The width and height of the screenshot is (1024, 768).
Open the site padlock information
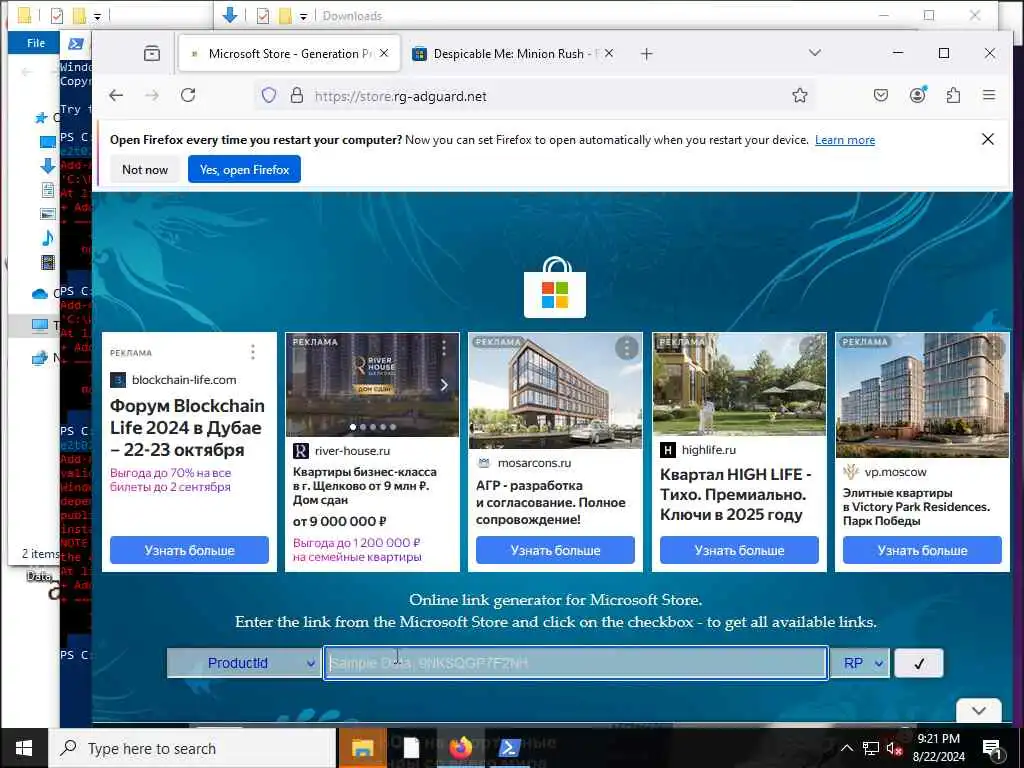click(x=296, y=96)
